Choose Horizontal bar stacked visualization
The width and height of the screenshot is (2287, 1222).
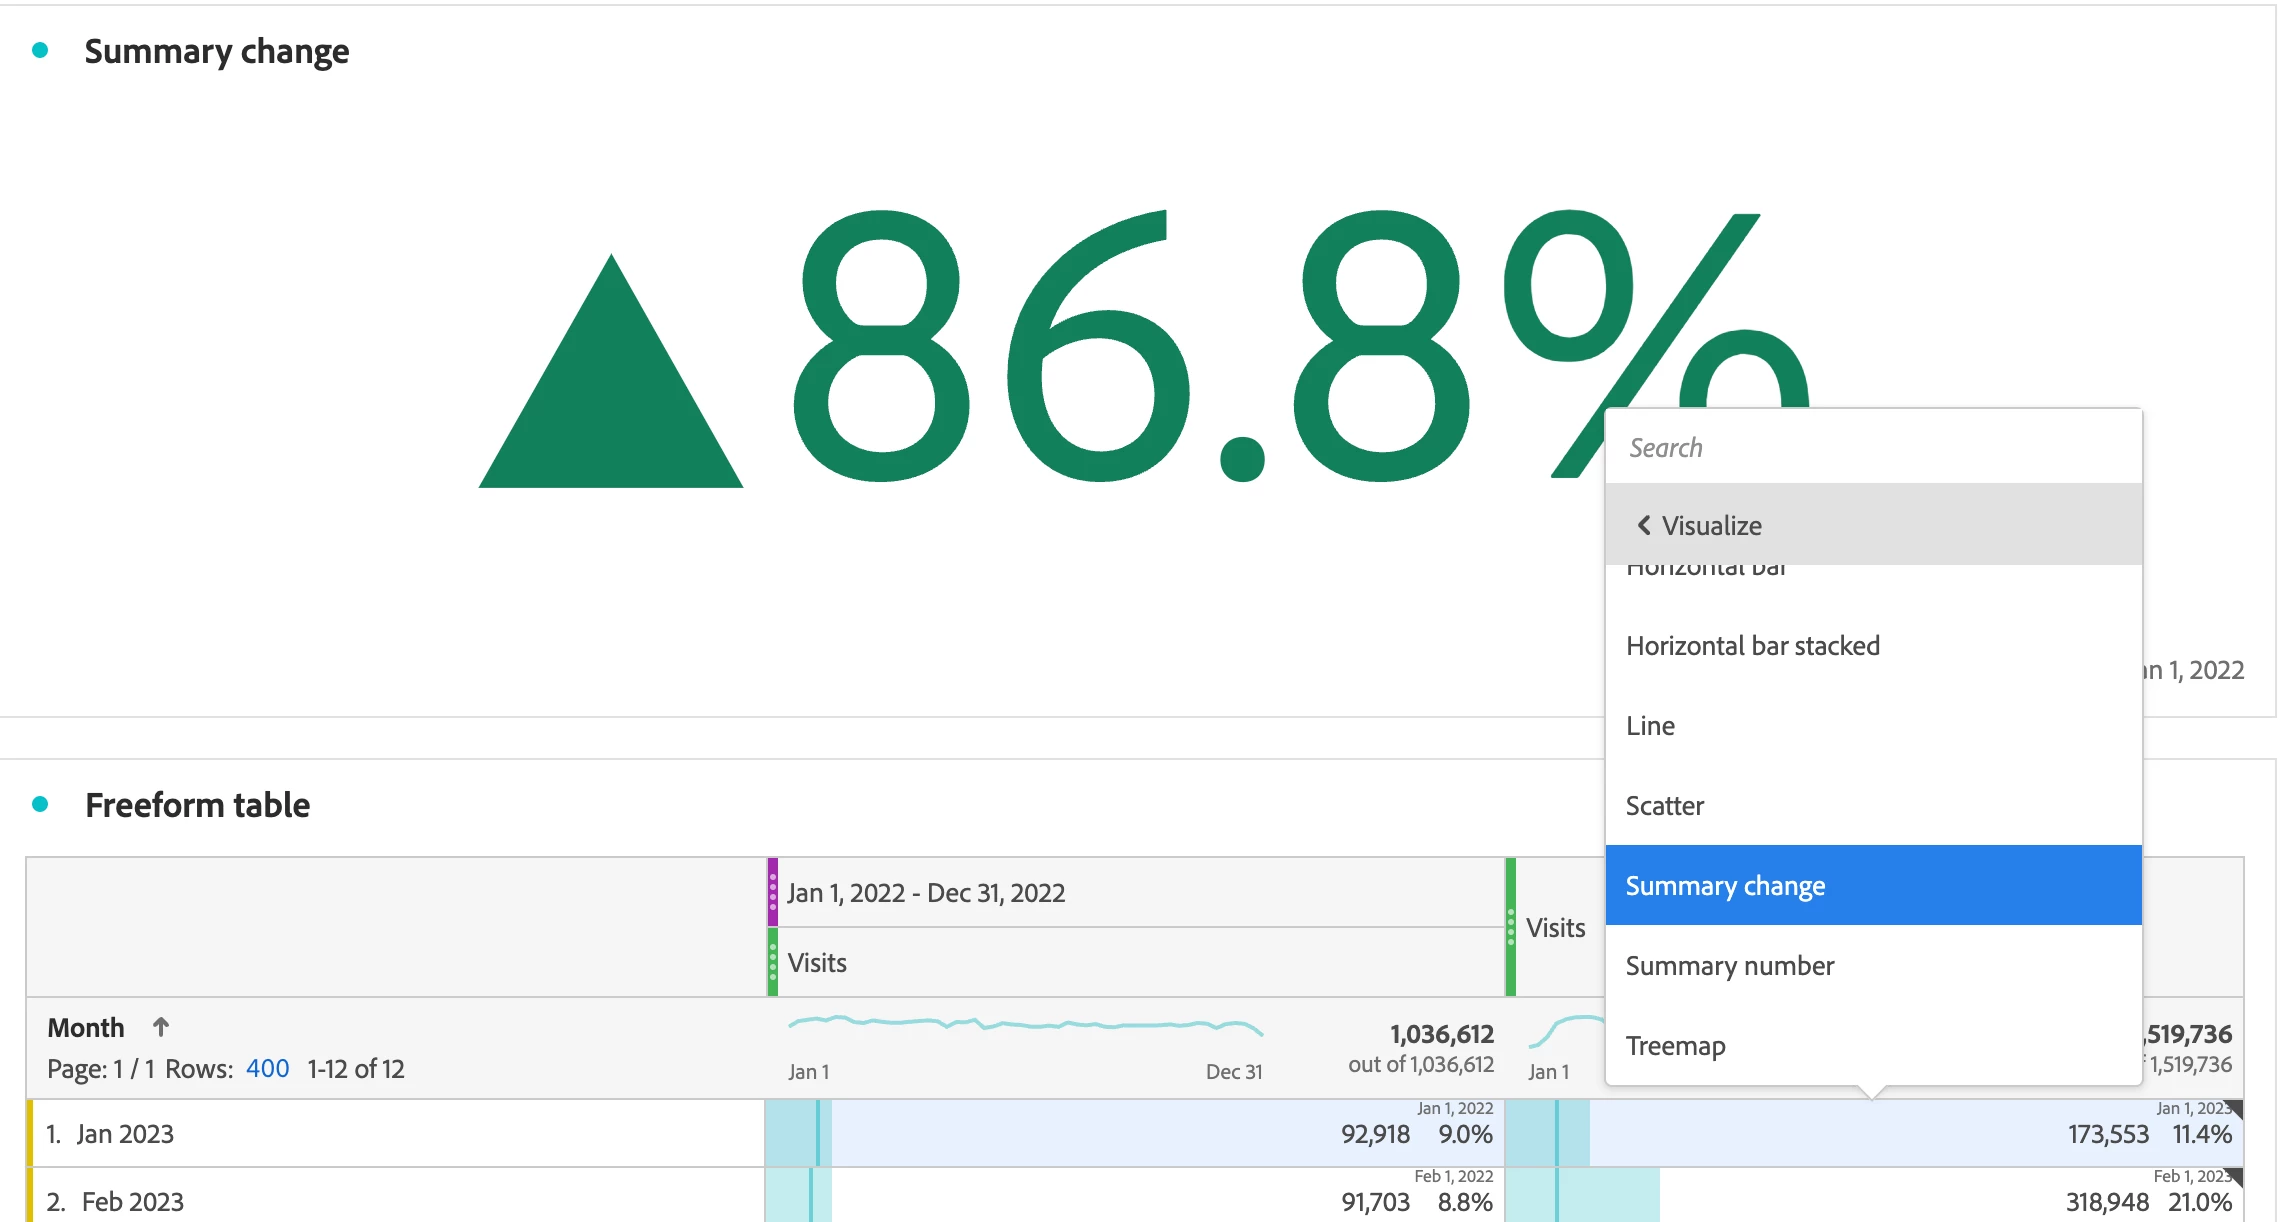(1752, 646)
